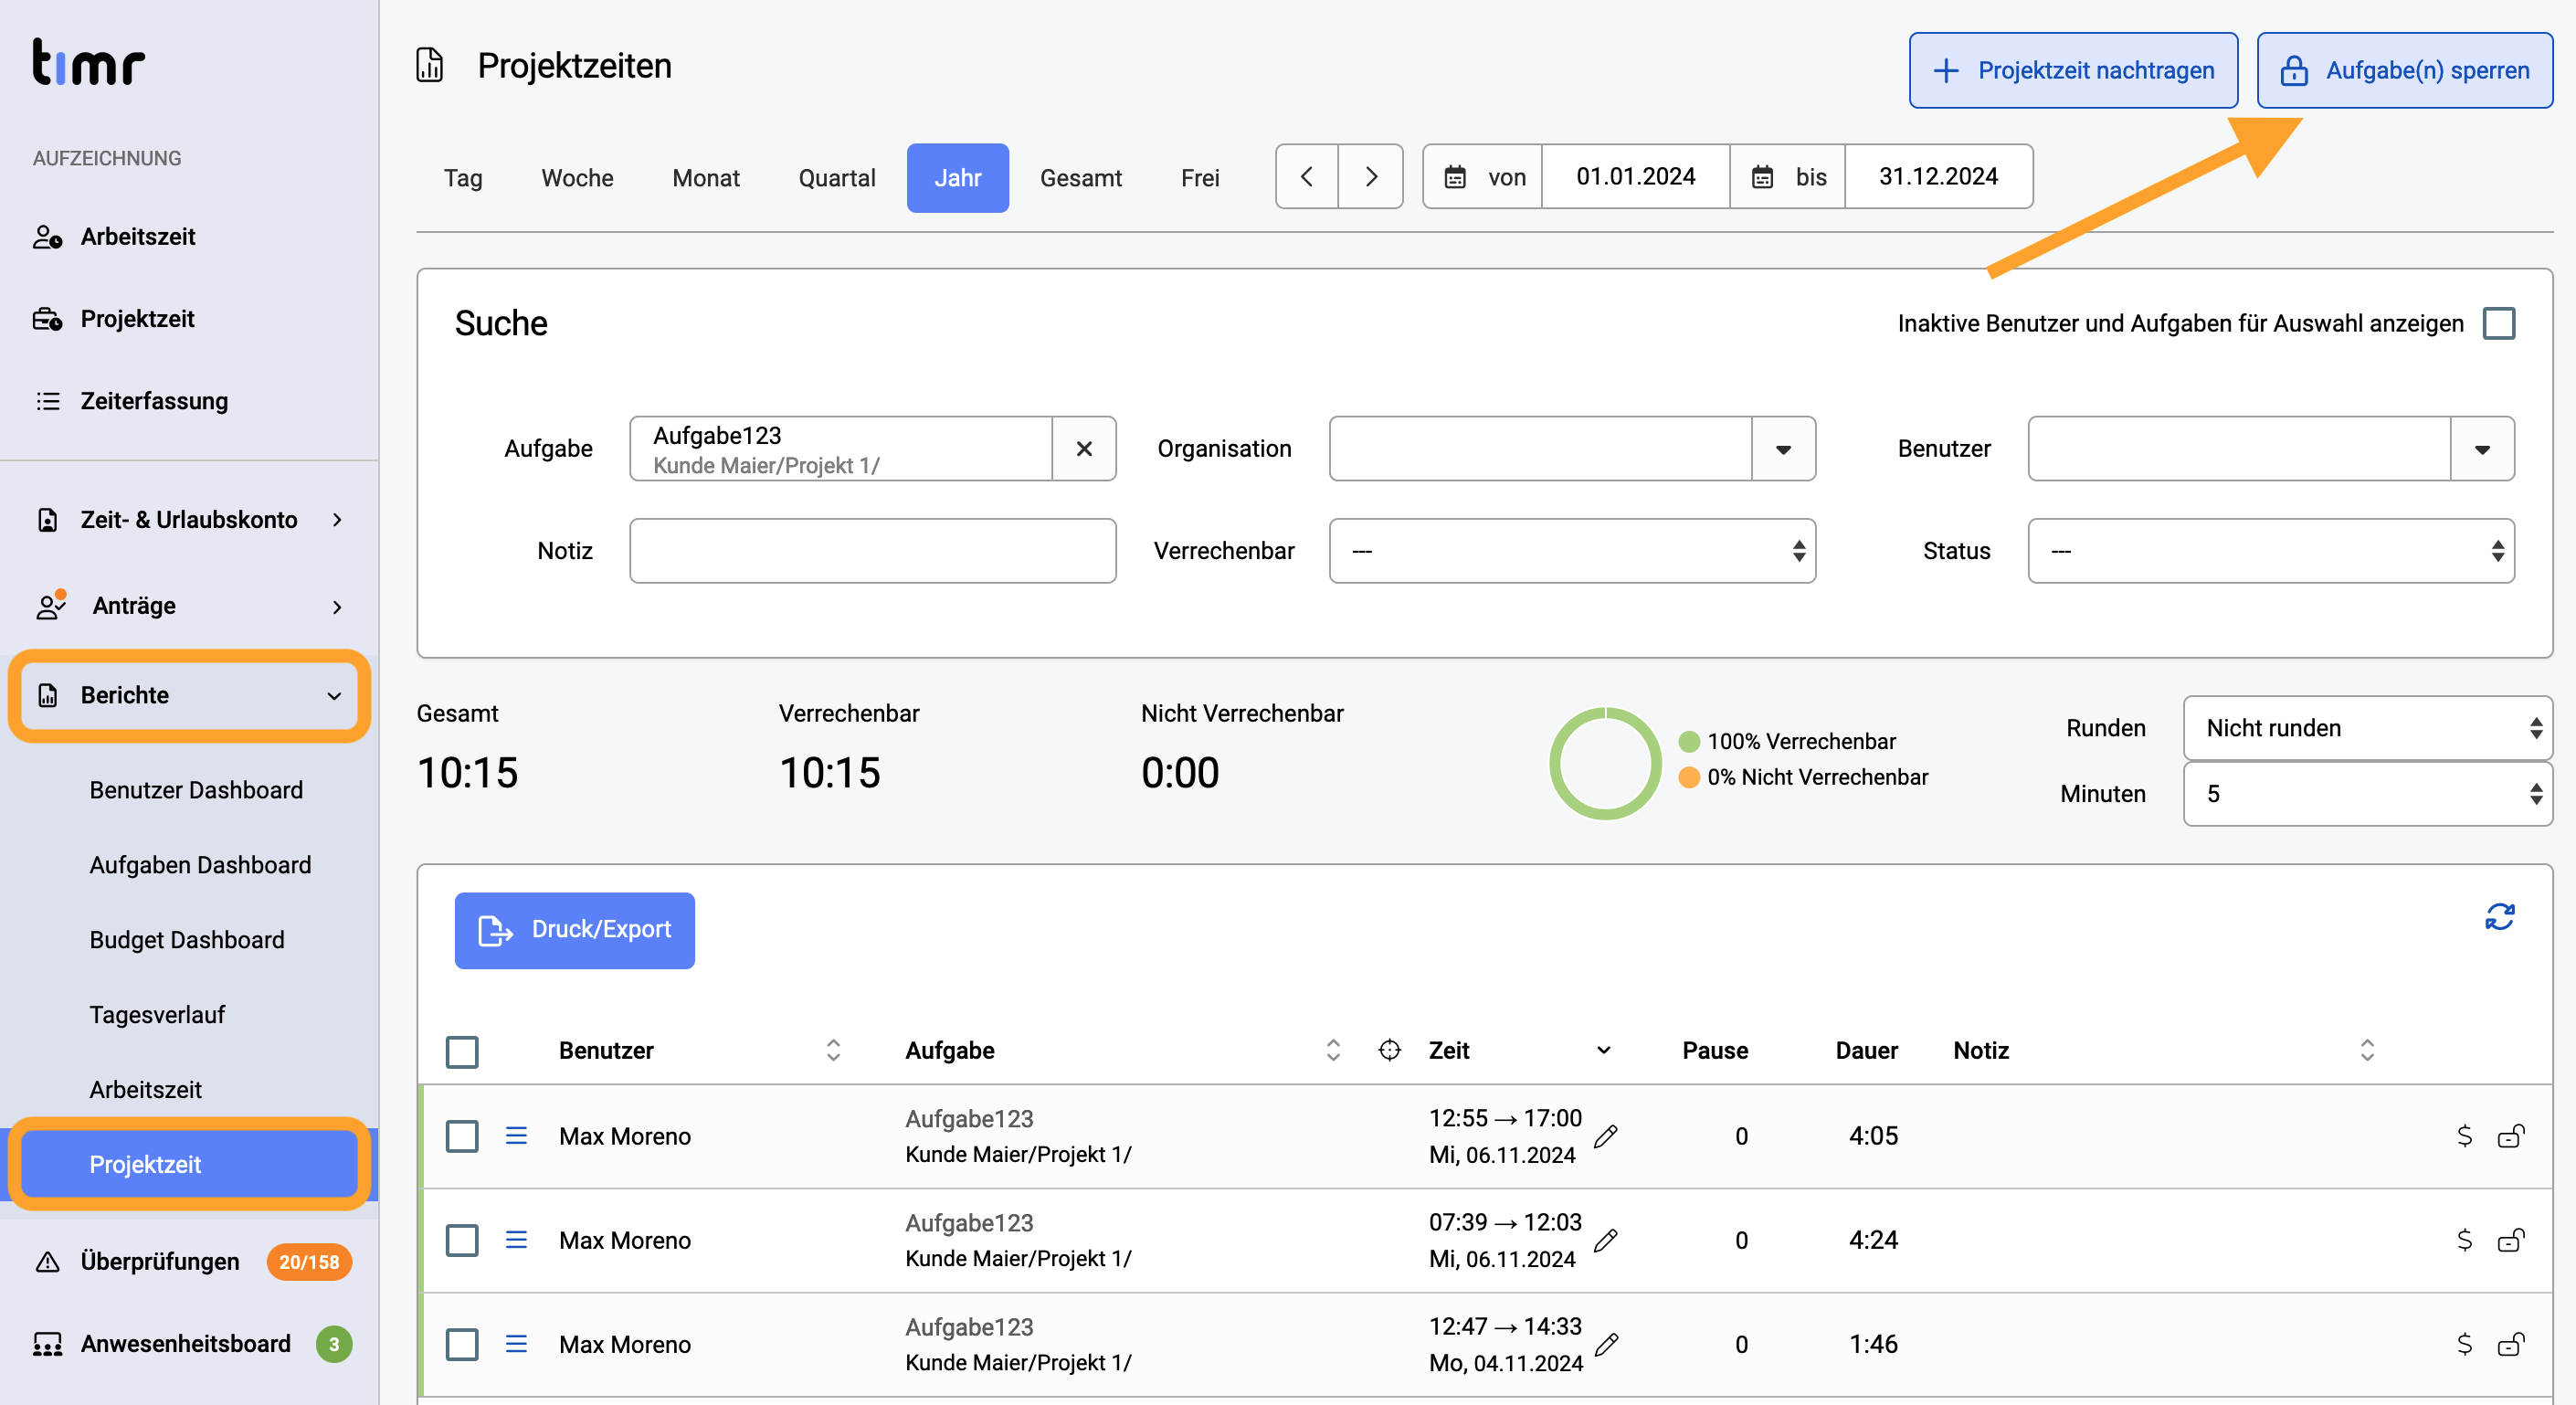Image resolution: width=2576 pixels, height=1405 pixels.
Task: Toggle inactive users and tasks checkbox
Action: coord(2499,324)
